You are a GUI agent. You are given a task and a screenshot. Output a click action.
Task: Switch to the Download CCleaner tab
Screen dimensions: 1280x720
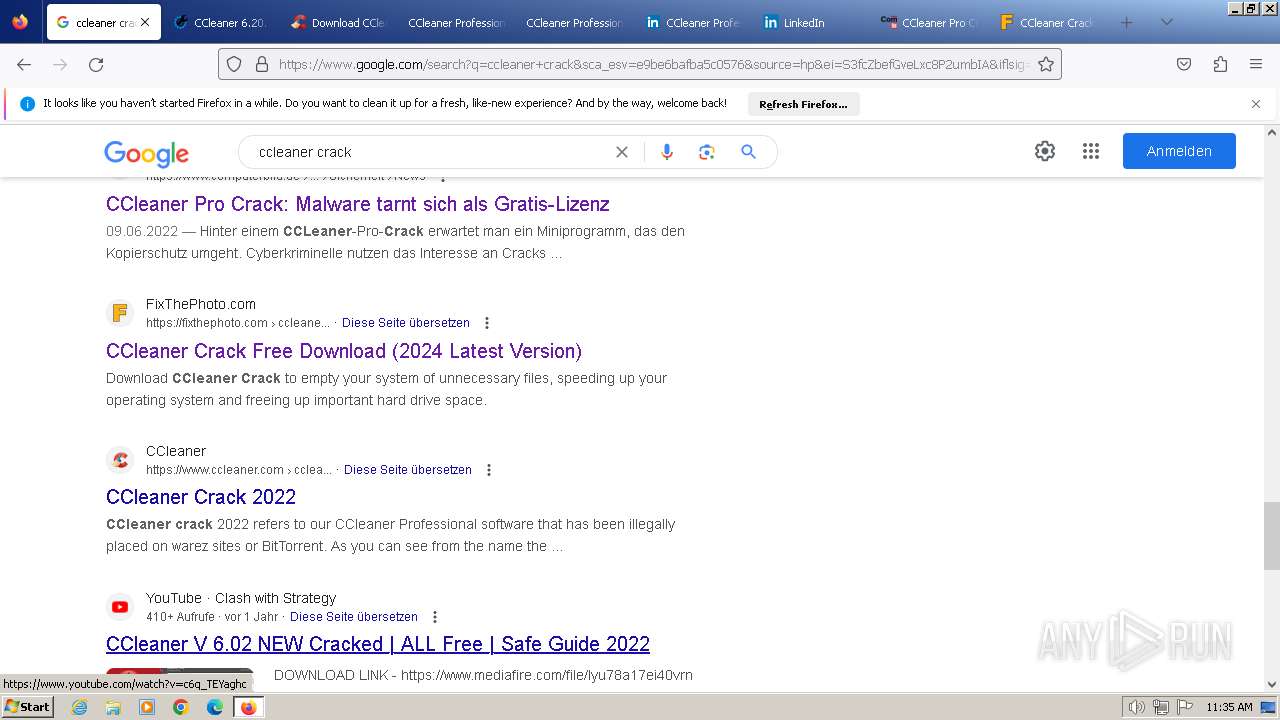point(339,22)
